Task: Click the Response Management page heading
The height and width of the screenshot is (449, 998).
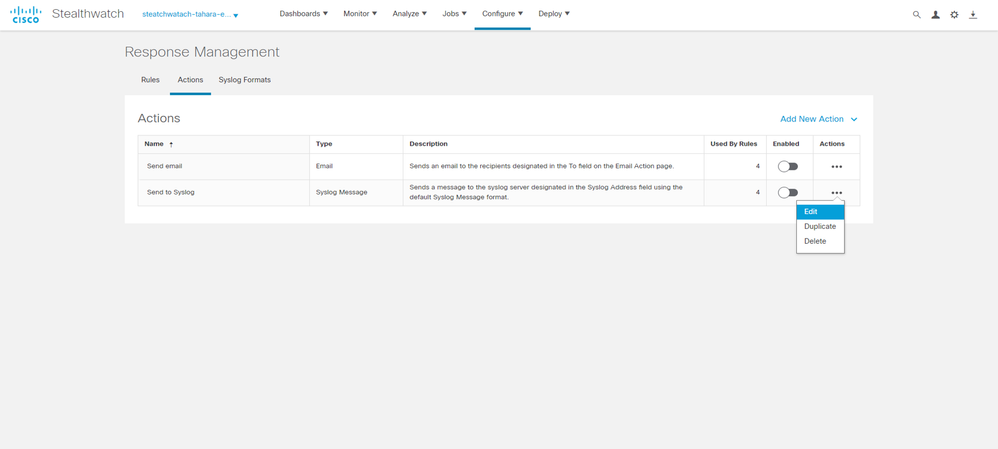Action: tap(202, 52)
